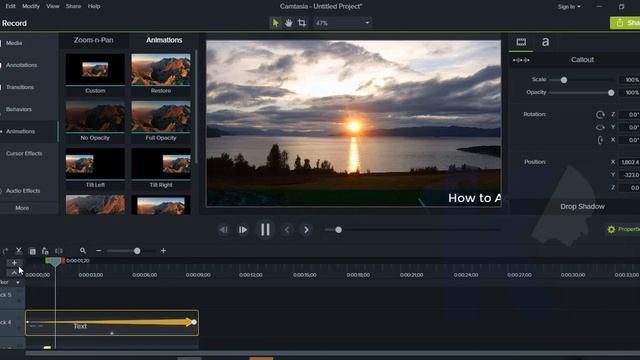Adjust the Scale slider handle

564,80
